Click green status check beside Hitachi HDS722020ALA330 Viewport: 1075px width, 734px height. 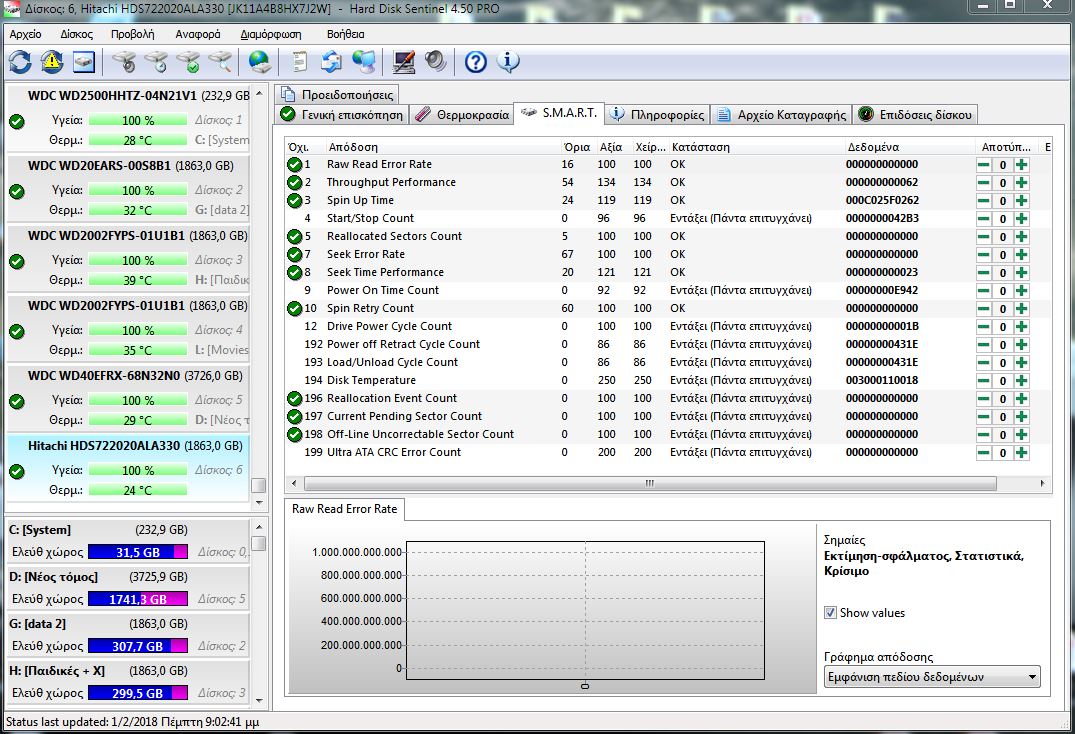[17, 472]
